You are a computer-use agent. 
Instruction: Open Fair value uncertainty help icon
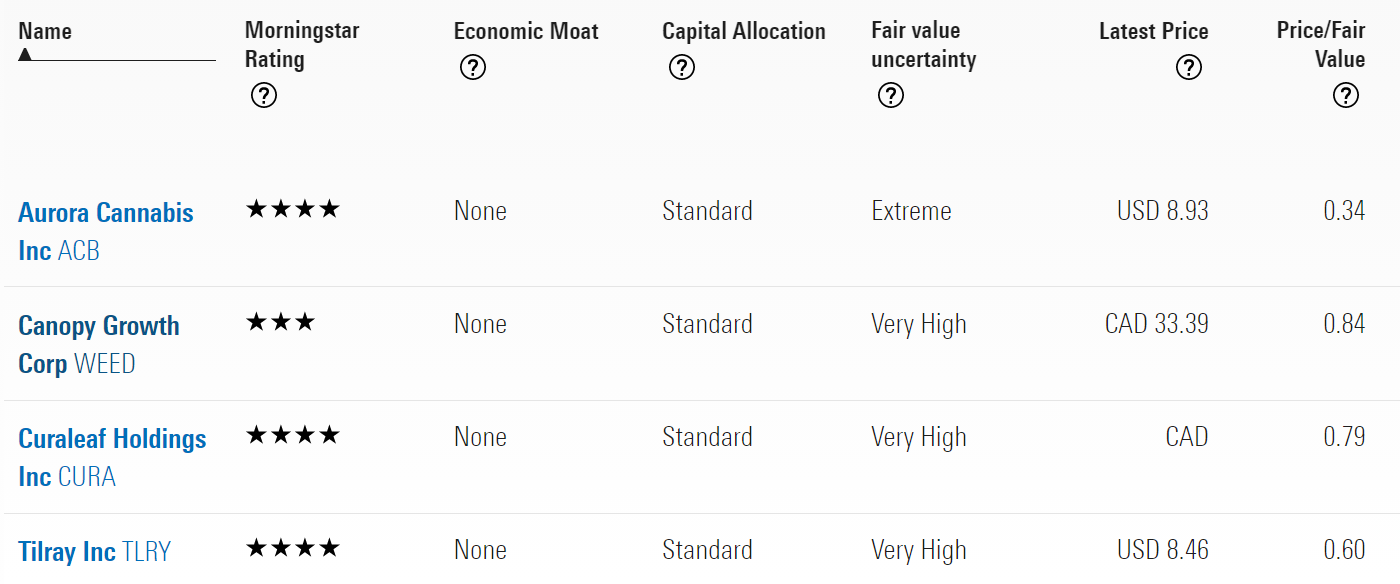(890, 96)
